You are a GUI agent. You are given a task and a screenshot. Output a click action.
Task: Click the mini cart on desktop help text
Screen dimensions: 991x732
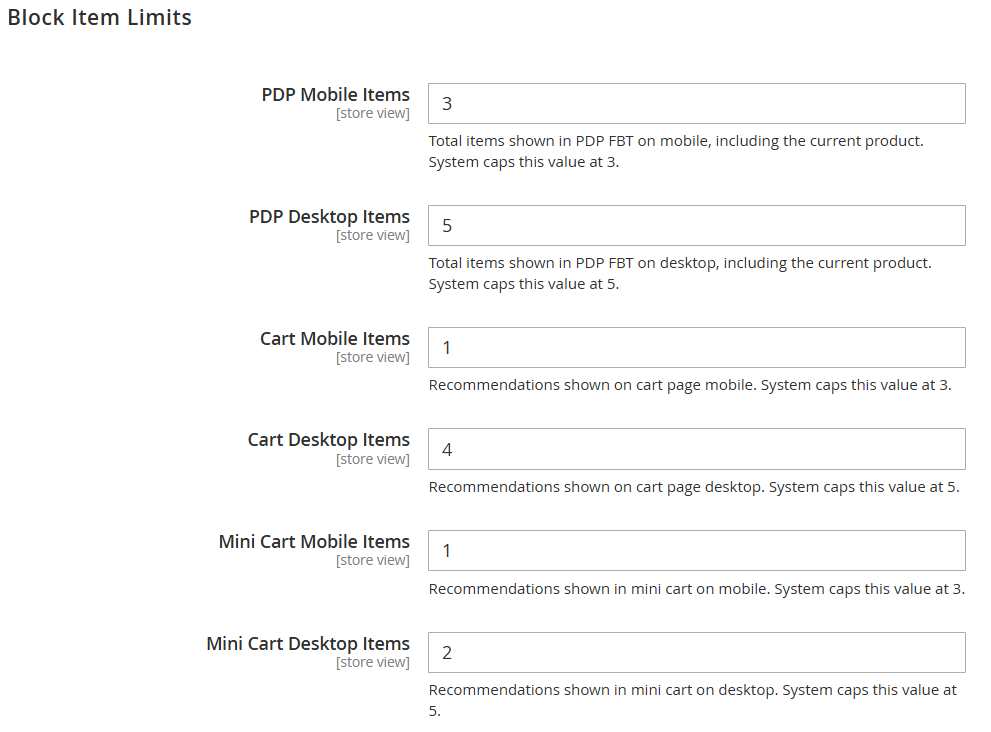tap(693, 700)
